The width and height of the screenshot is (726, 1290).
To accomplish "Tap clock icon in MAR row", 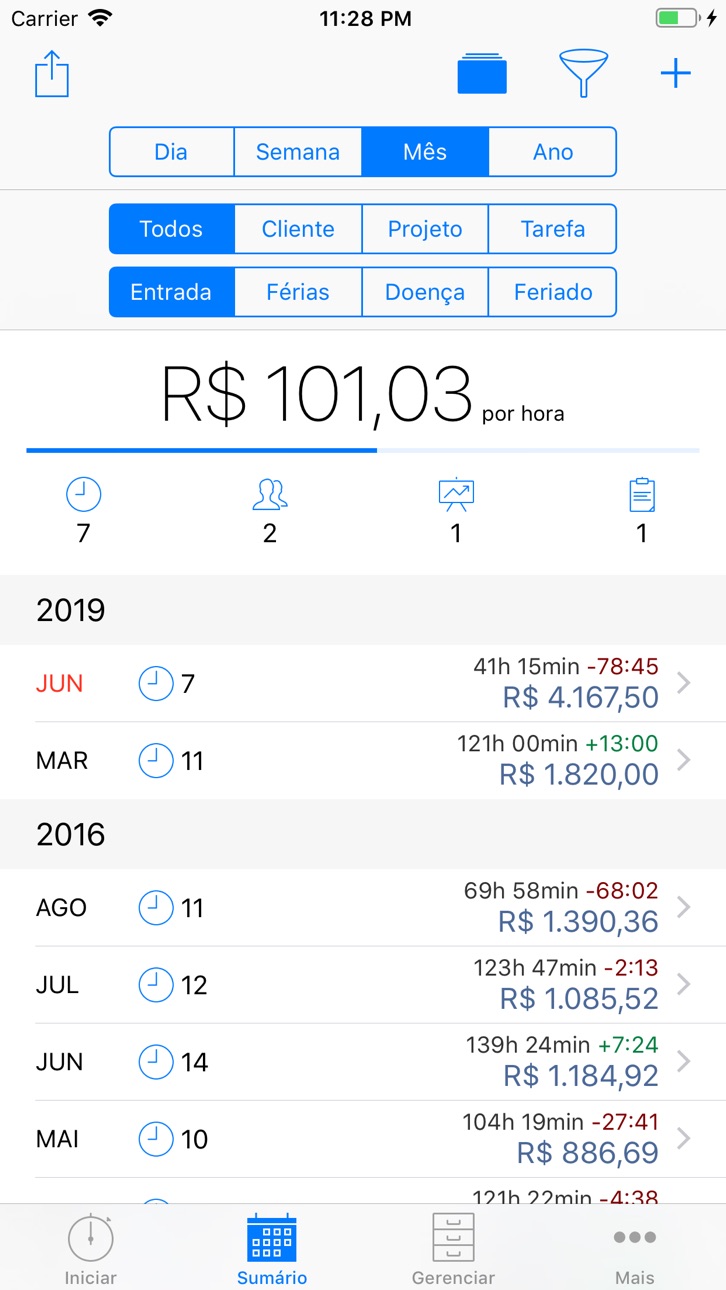I will point(155,761).
